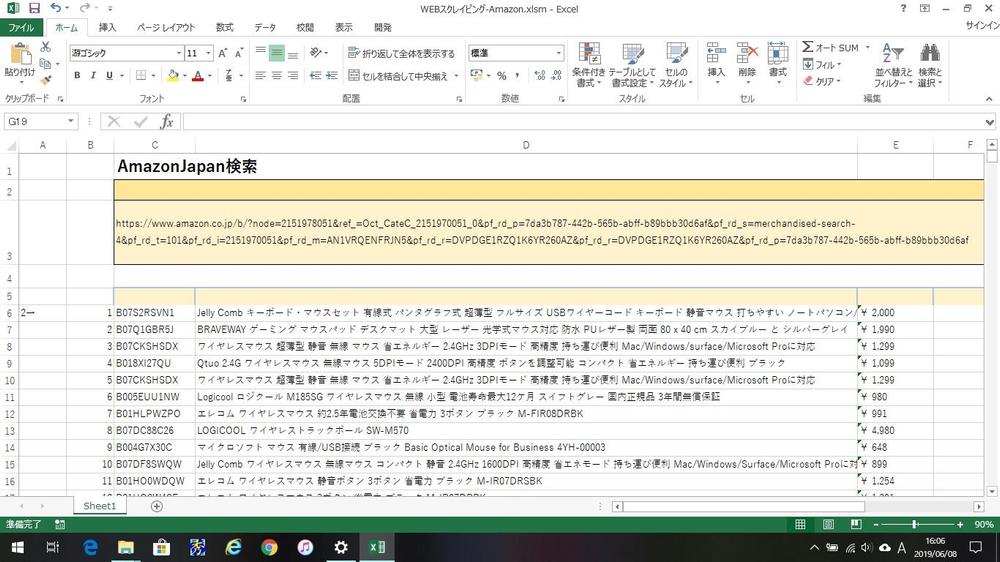Decrease font size with small A

pyautogui.click(x=239, y=53)
